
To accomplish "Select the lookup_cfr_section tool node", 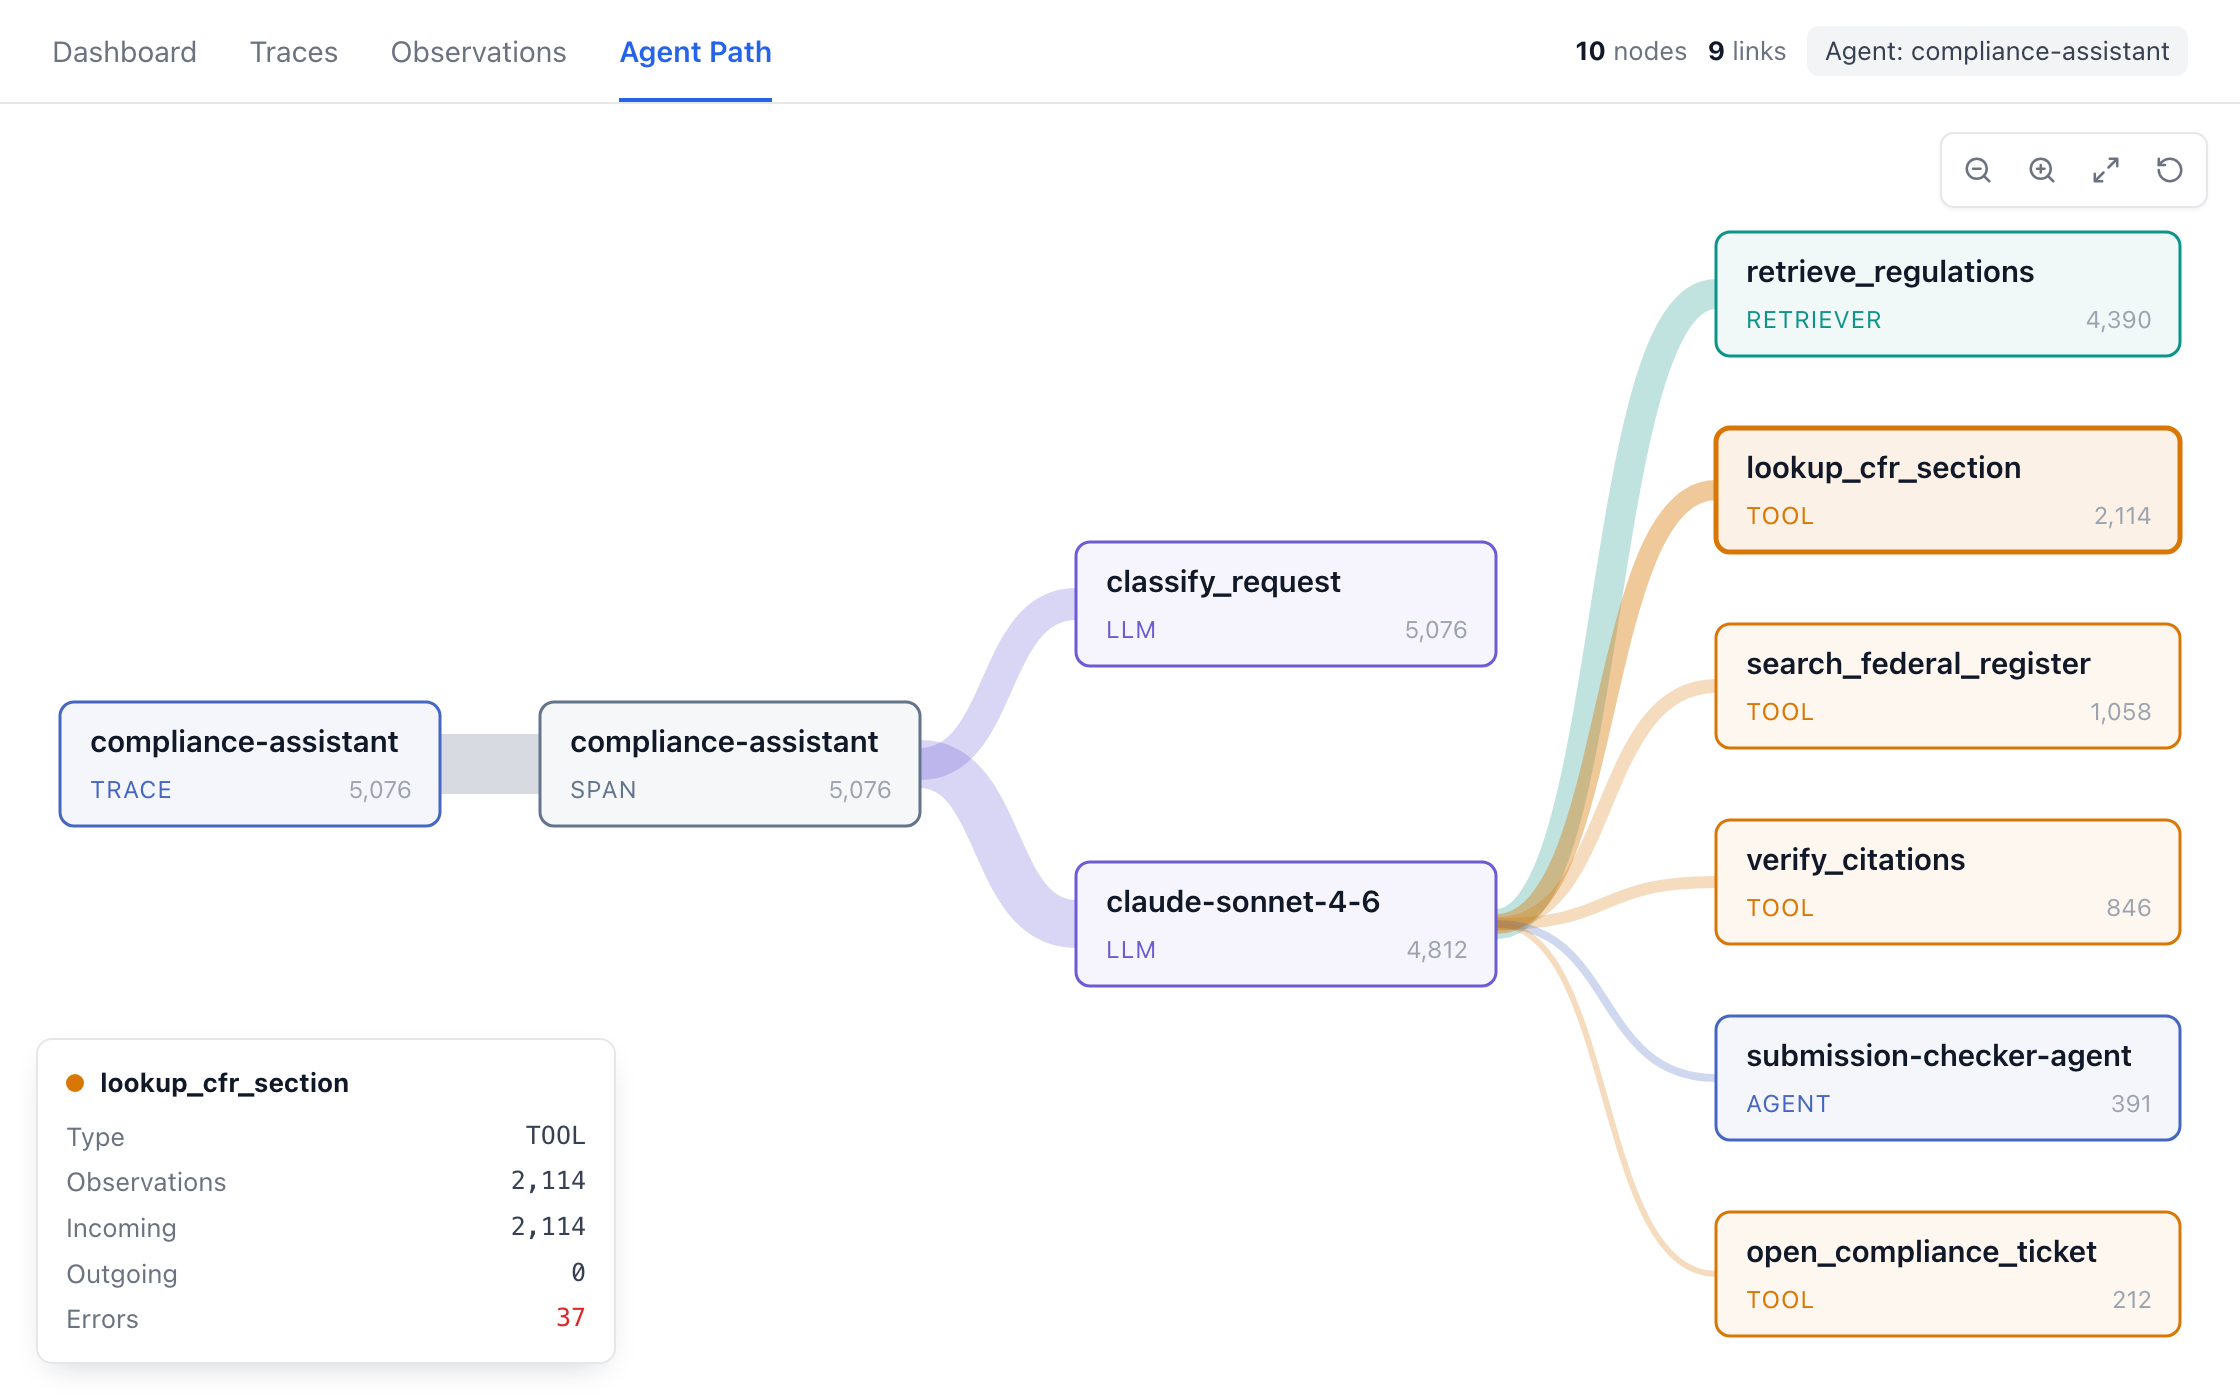I will pyautogui.click(x=1948, y=490).
